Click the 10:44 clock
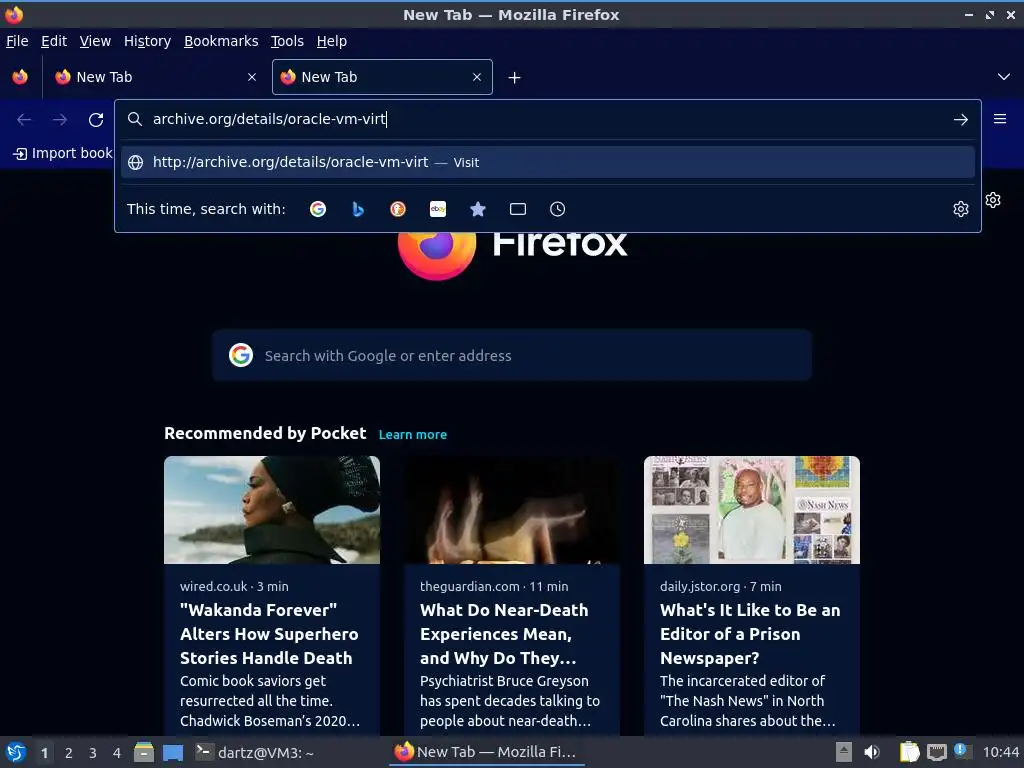This screenshot has height=768, width=1024. click(1000, 752)
